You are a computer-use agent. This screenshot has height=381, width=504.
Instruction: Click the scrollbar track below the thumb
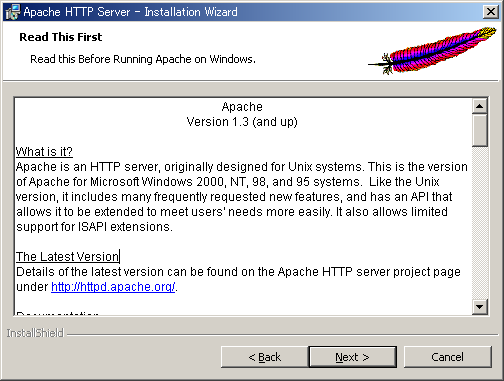(x=480, y=223)
